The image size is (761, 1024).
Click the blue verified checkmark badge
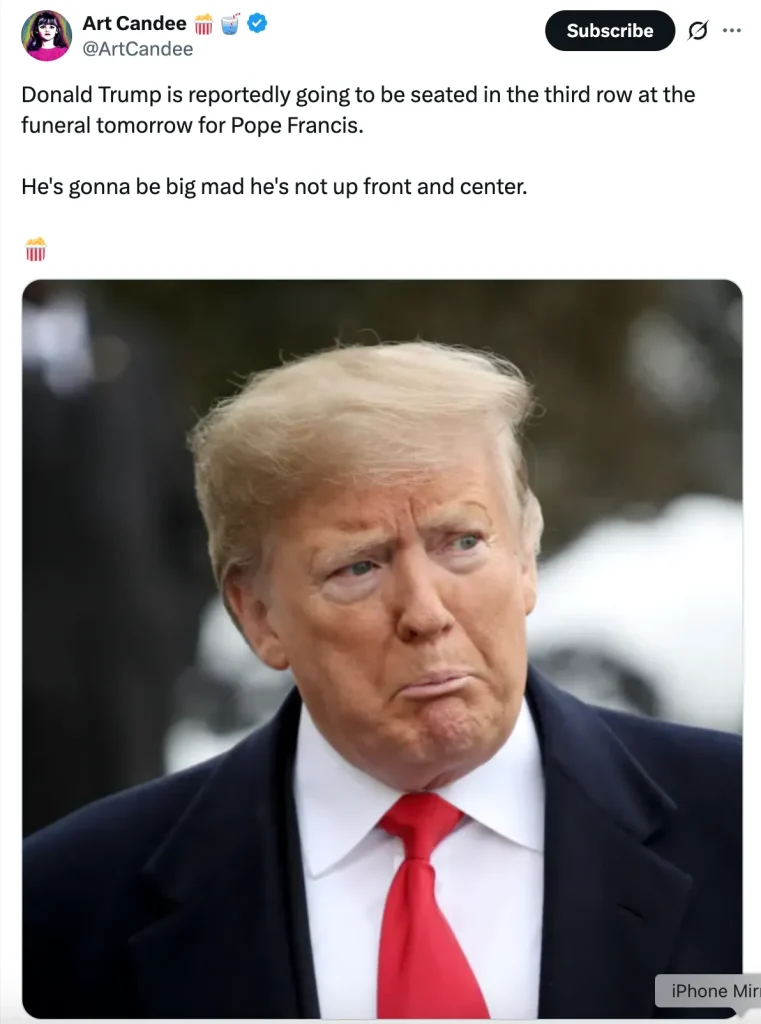pyautogui.click(x=257, y=24)
